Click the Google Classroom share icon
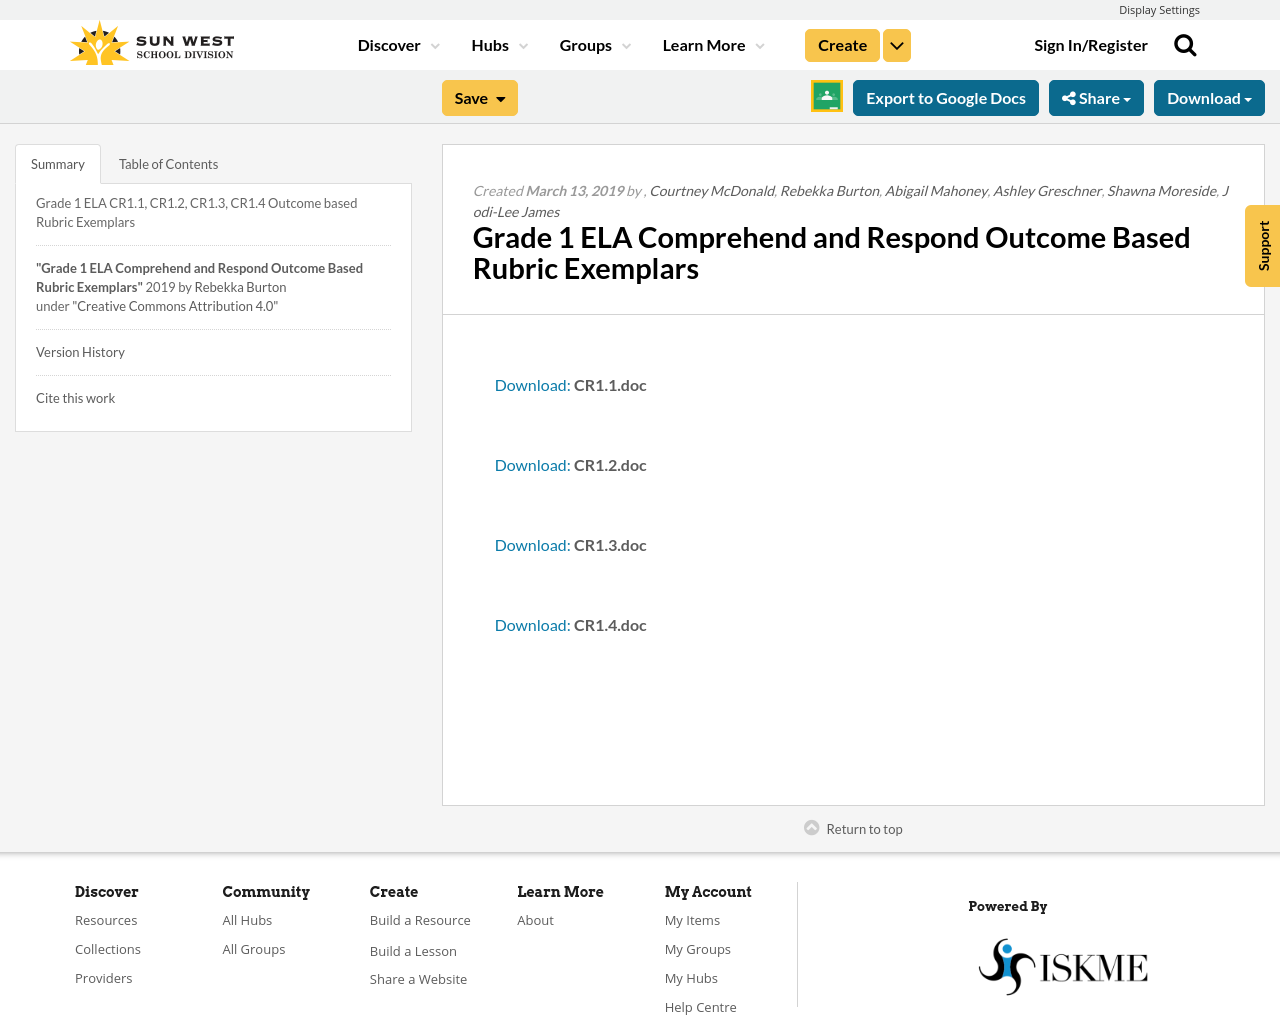The image size is (1280, 1024). pos(826,97)
